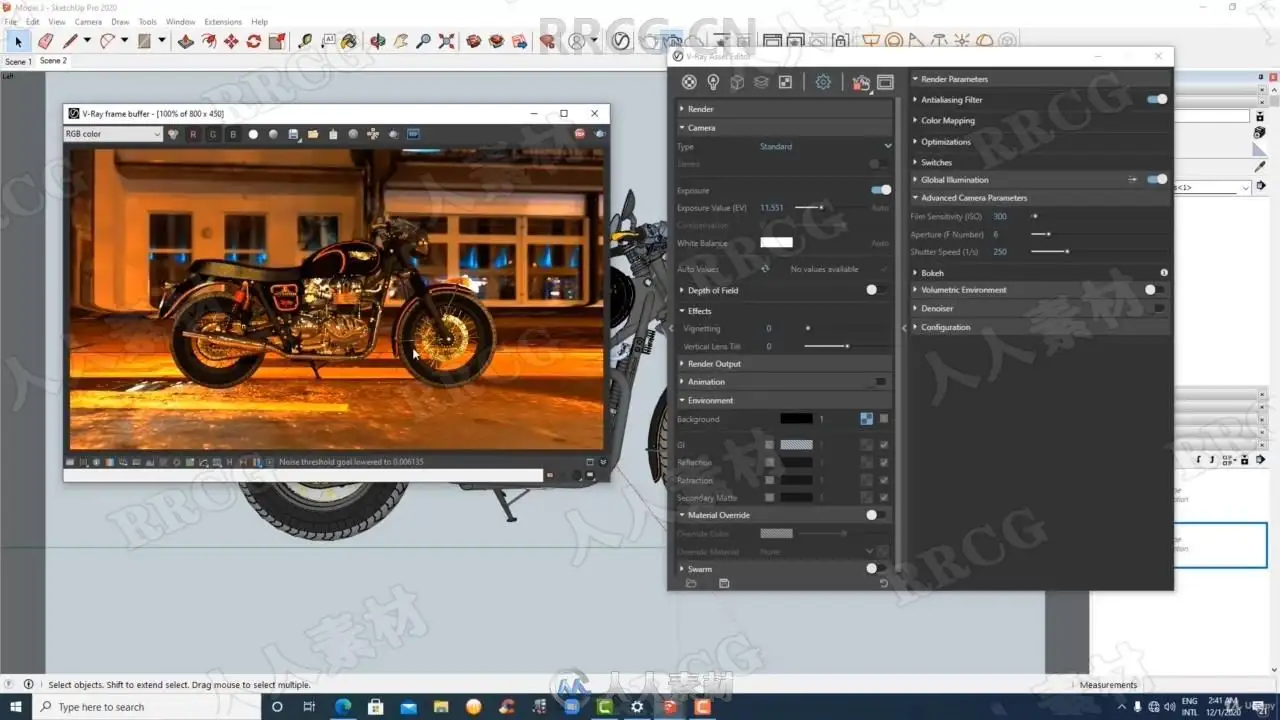Expand the Optimizations section

pyautogui.click(x=1040, y=142)
